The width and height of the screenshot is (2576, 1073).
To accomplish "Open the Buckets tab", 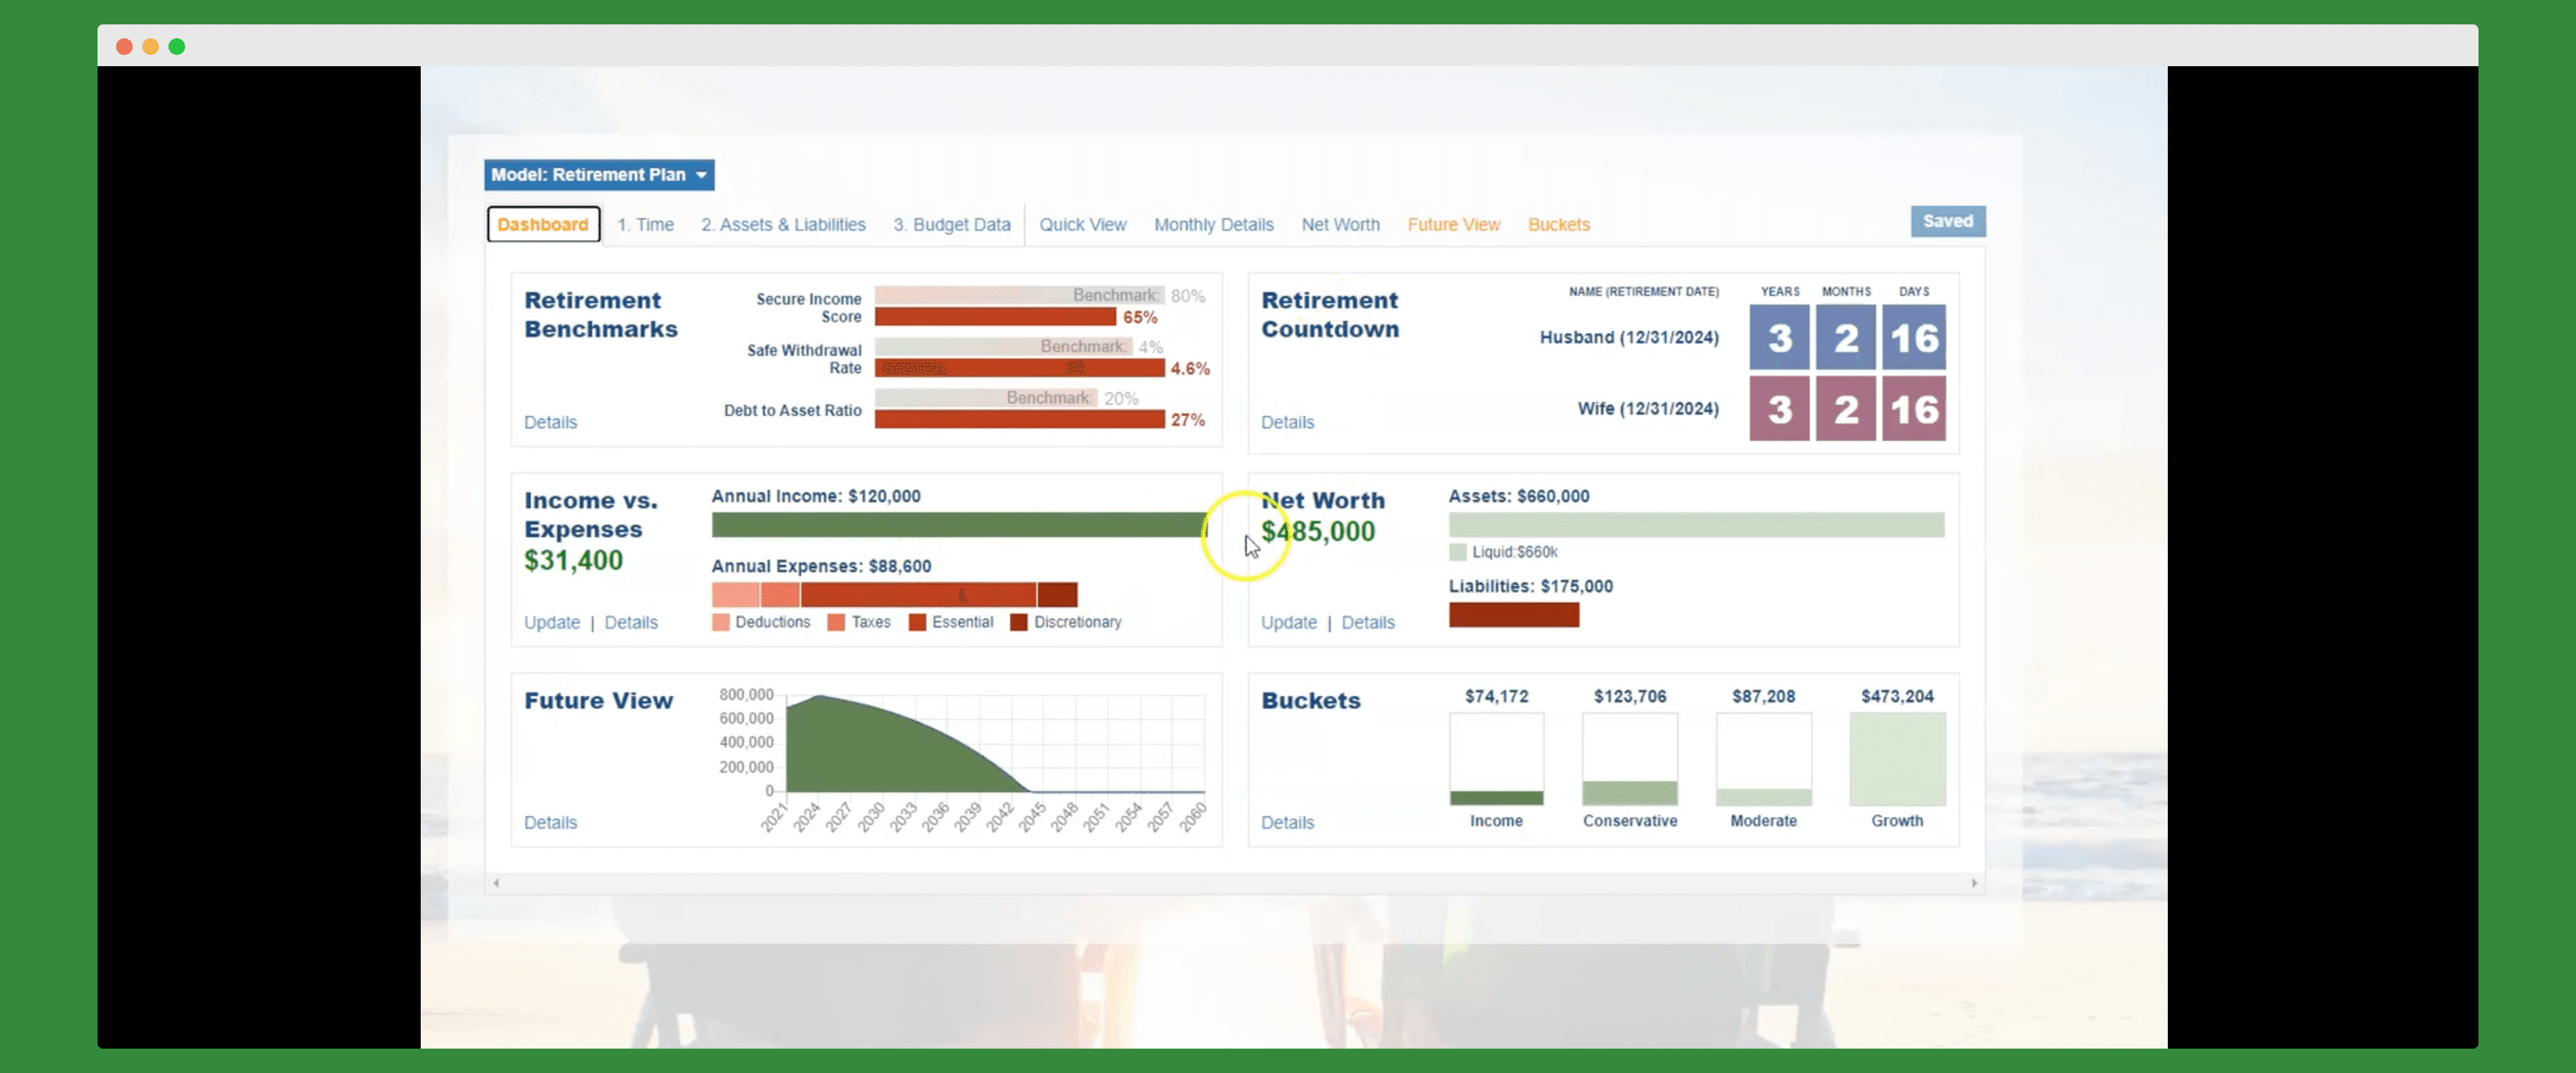I will pos(1558,225).
